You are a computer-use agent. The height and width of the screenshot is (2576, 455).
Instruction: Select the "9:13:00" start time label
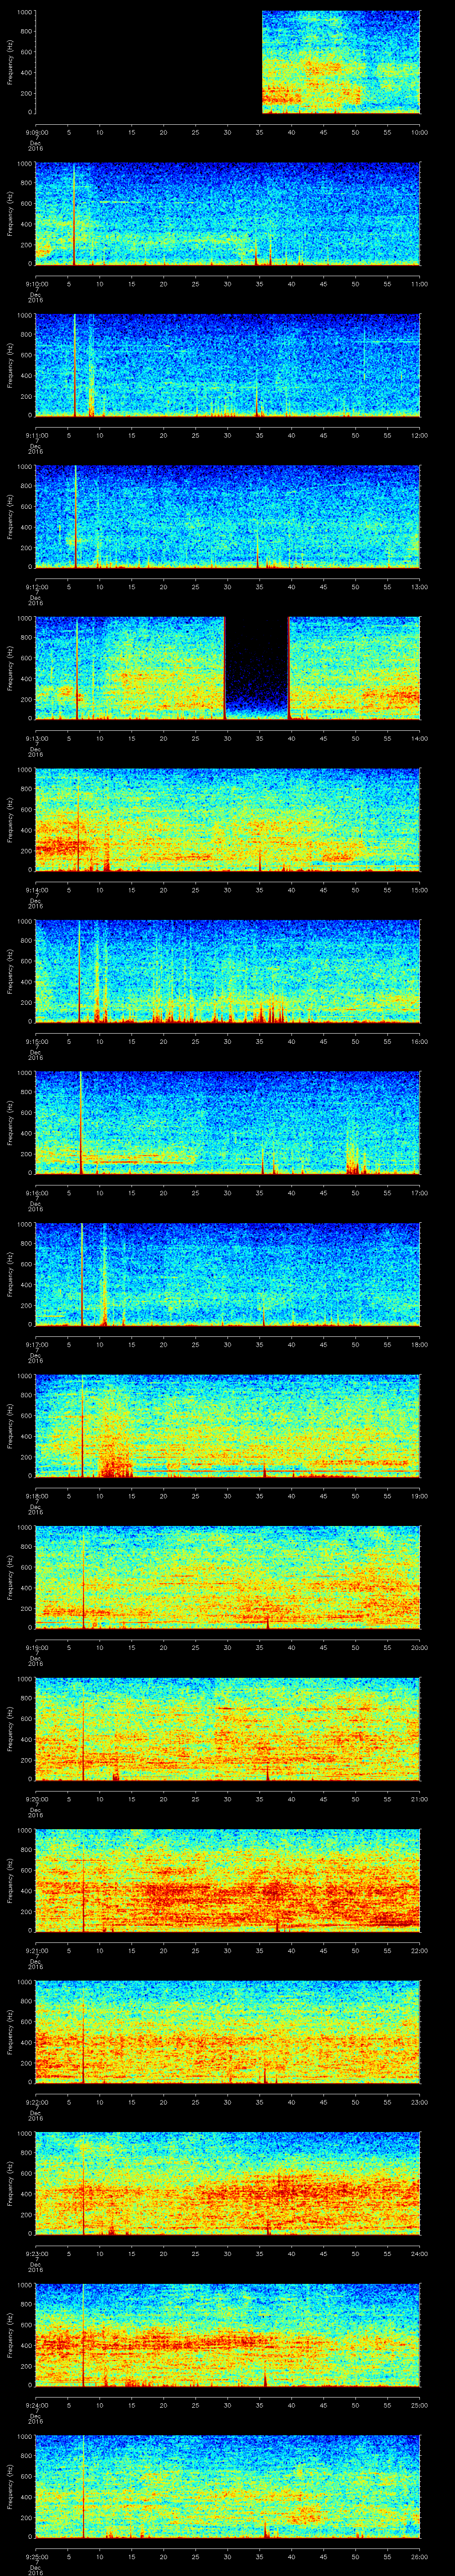tap(36, 738)
